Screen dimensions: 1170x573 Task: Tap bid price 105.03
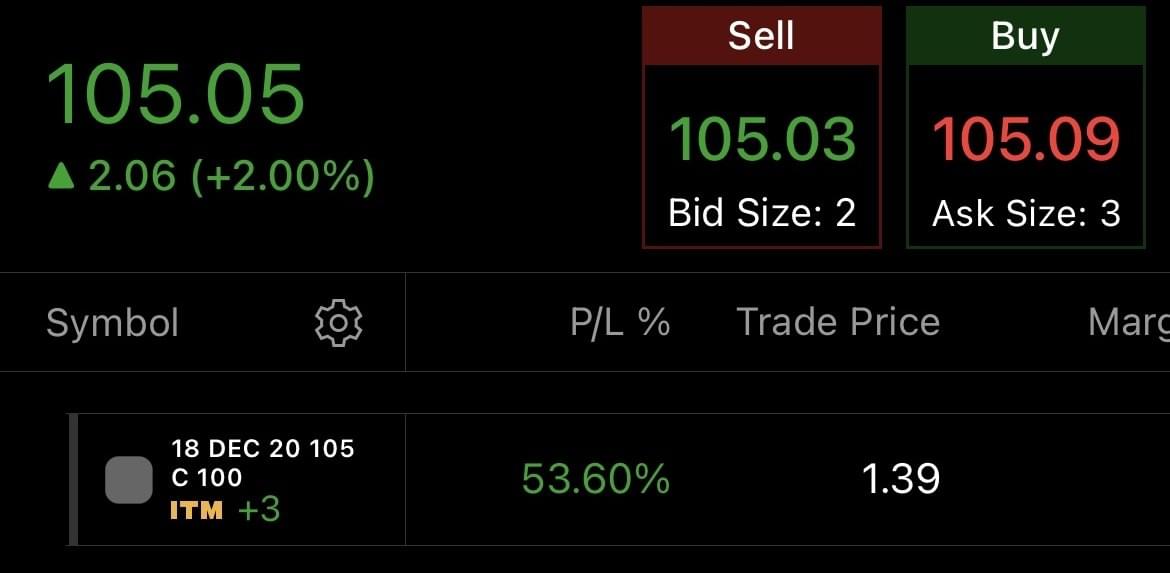pos(762,139)
